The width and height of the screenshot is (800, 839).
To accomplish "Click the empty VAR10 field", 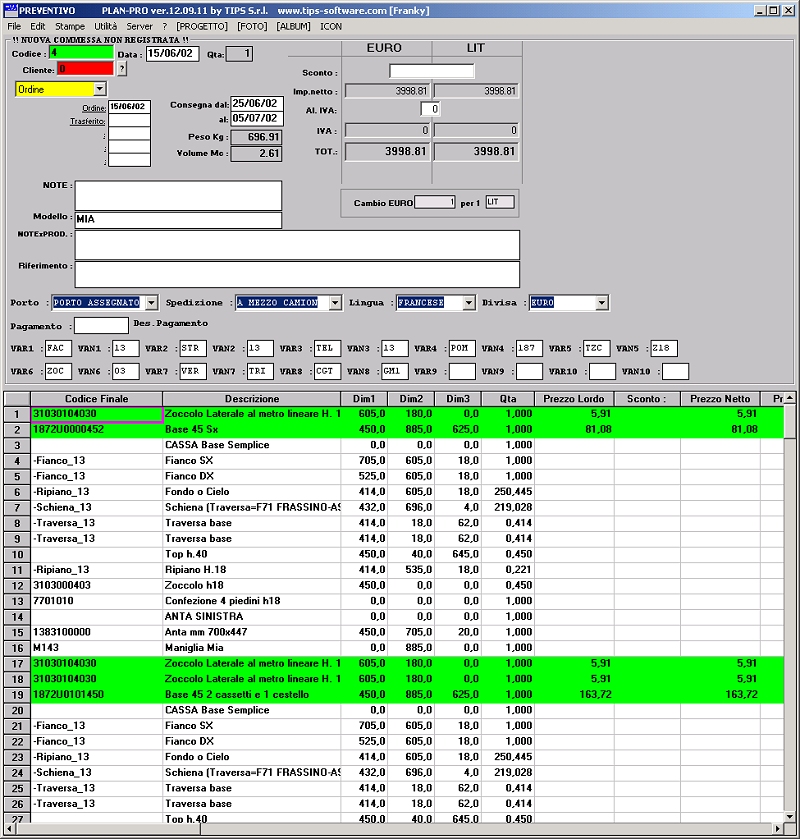I will pos(602,371).
